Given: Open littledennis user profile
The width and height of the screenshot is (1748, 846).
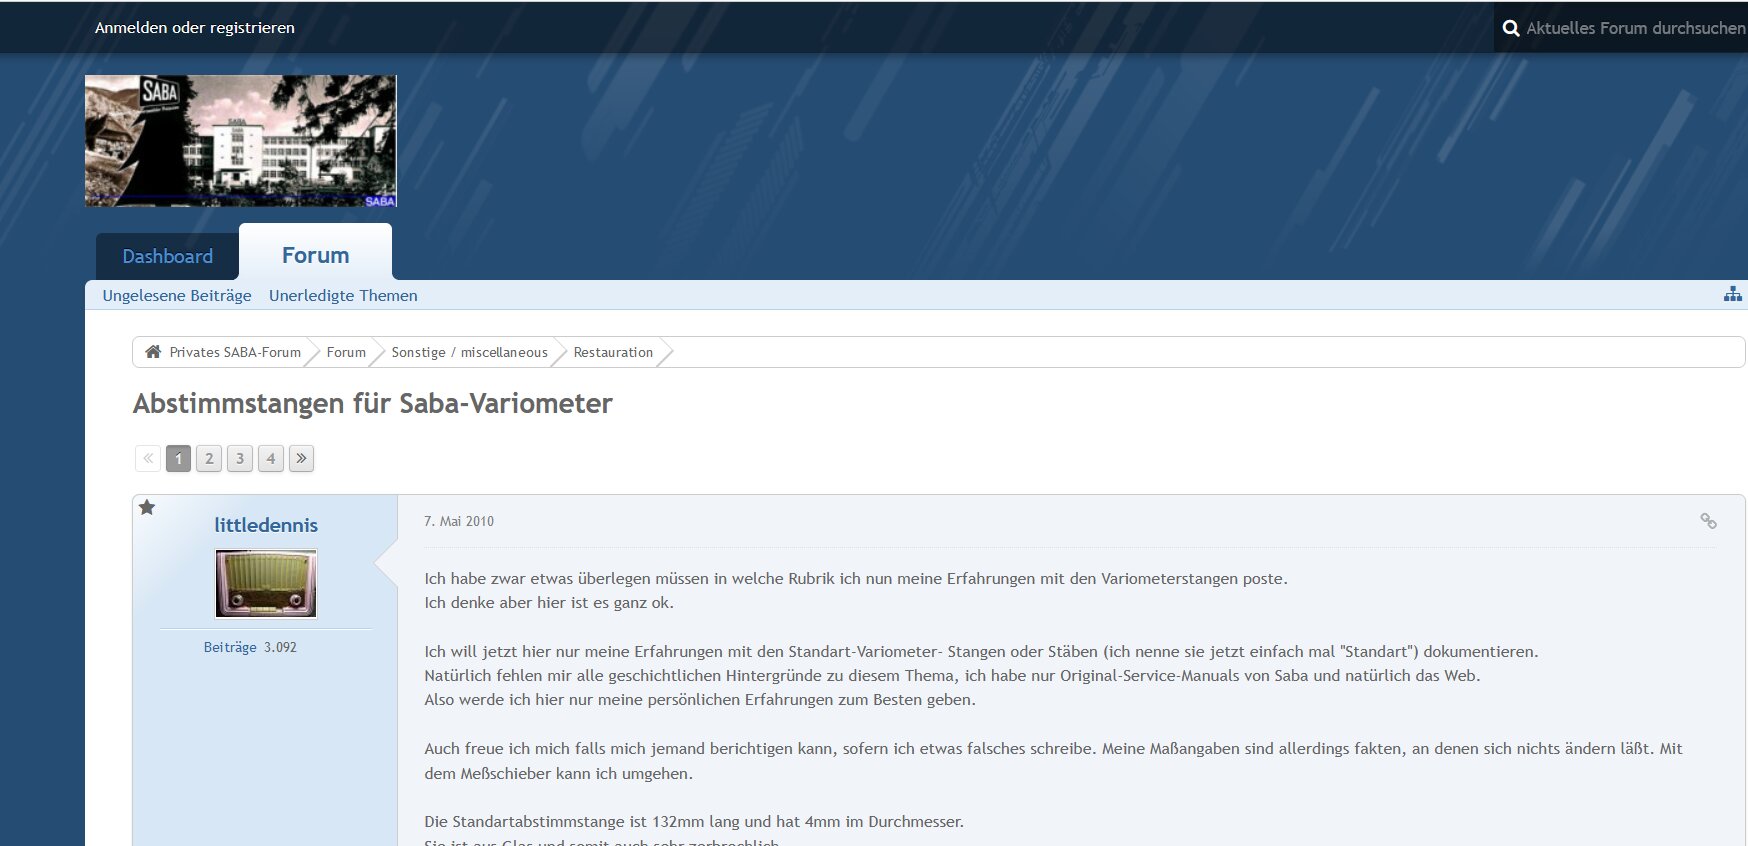Looking at the screenshot, I should coord(266,525).
